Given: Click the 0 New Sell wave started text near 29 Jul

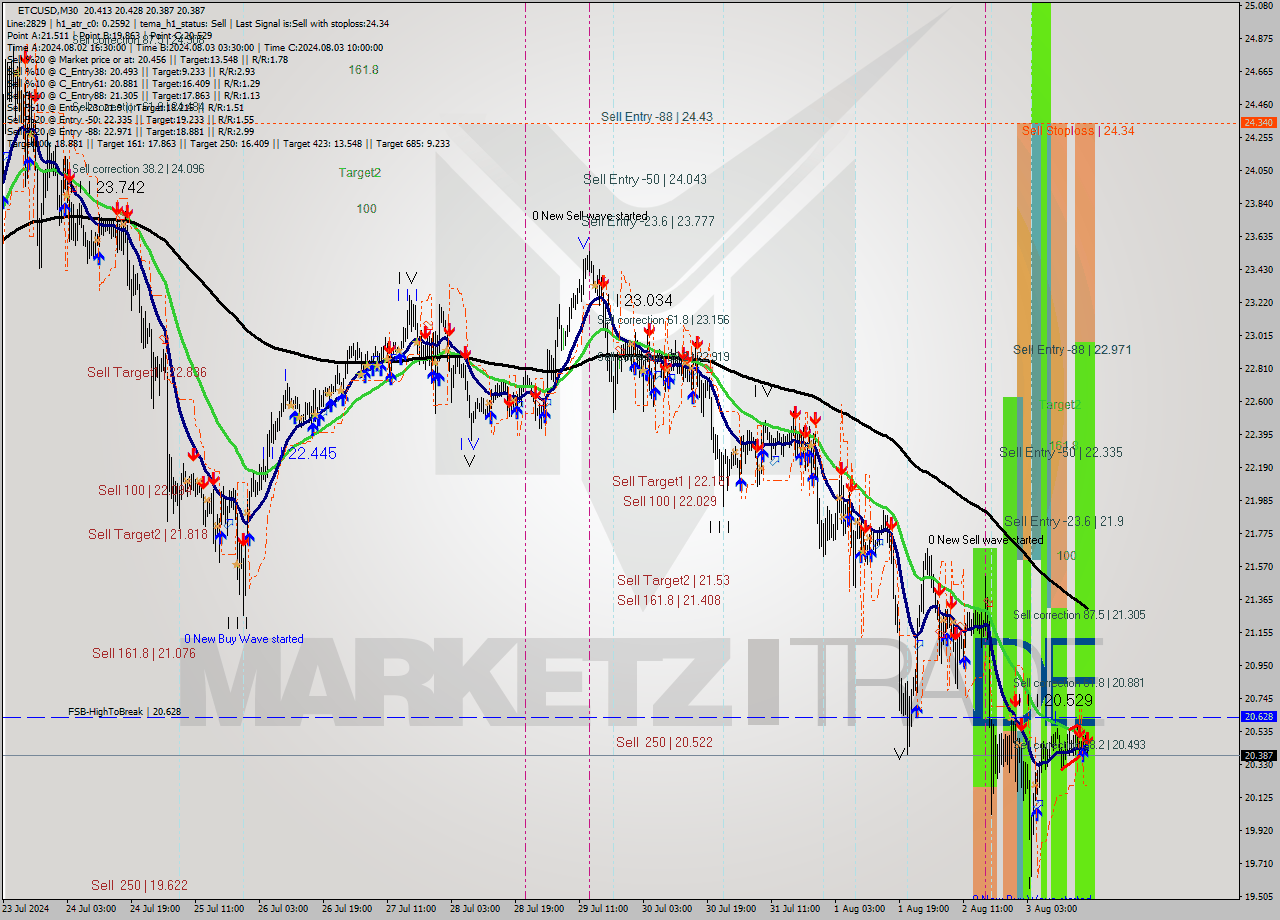Looking at the screenshot, I should (x=589, y=216).
